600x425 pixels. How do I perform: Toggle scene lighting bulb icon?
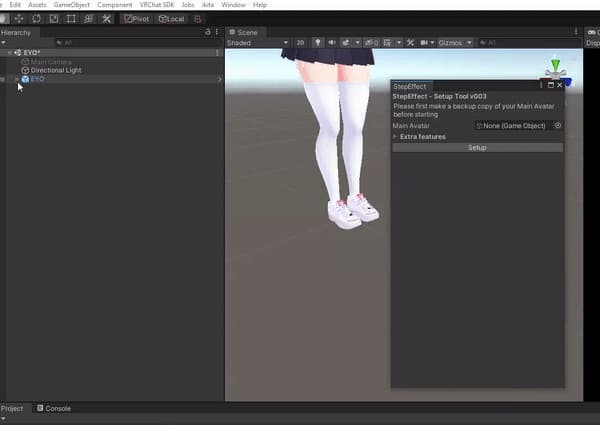pyautogui.click(x=318, y=43)
